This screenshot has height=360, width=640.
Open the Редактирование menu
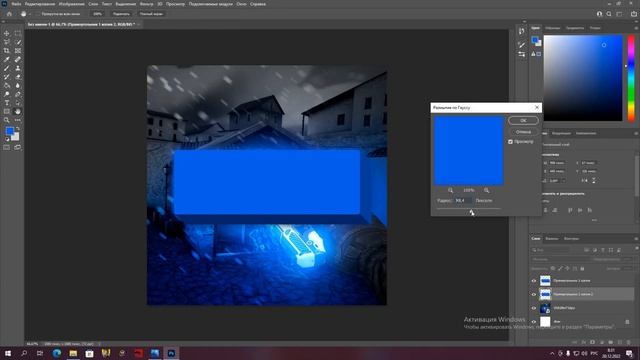click(x=40, y=4)
